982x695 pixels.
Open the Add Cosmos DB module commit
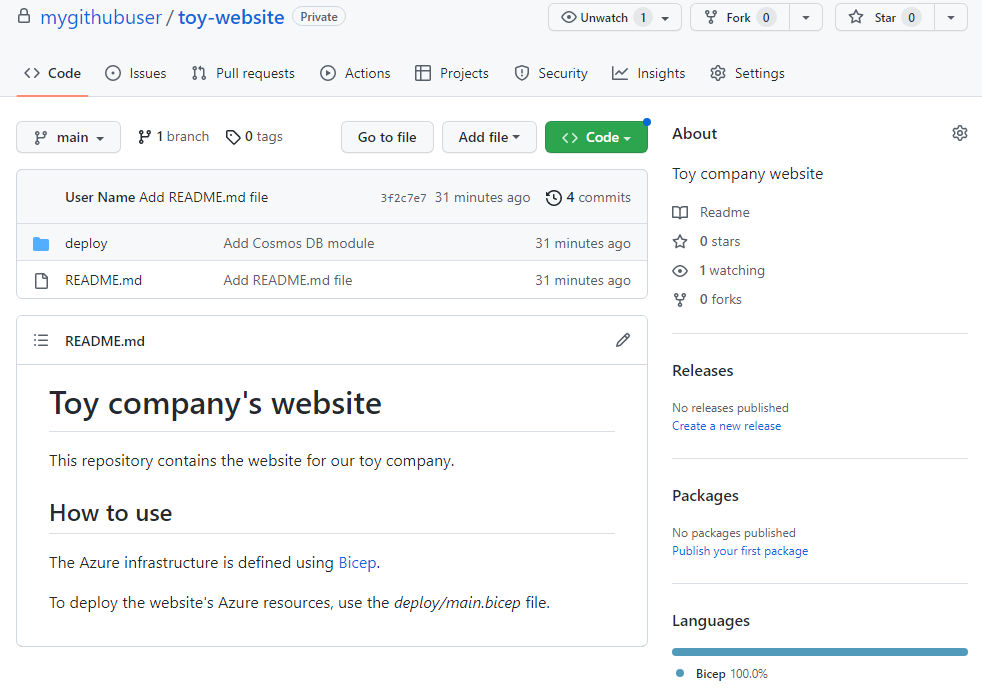(x=299, y=244)
